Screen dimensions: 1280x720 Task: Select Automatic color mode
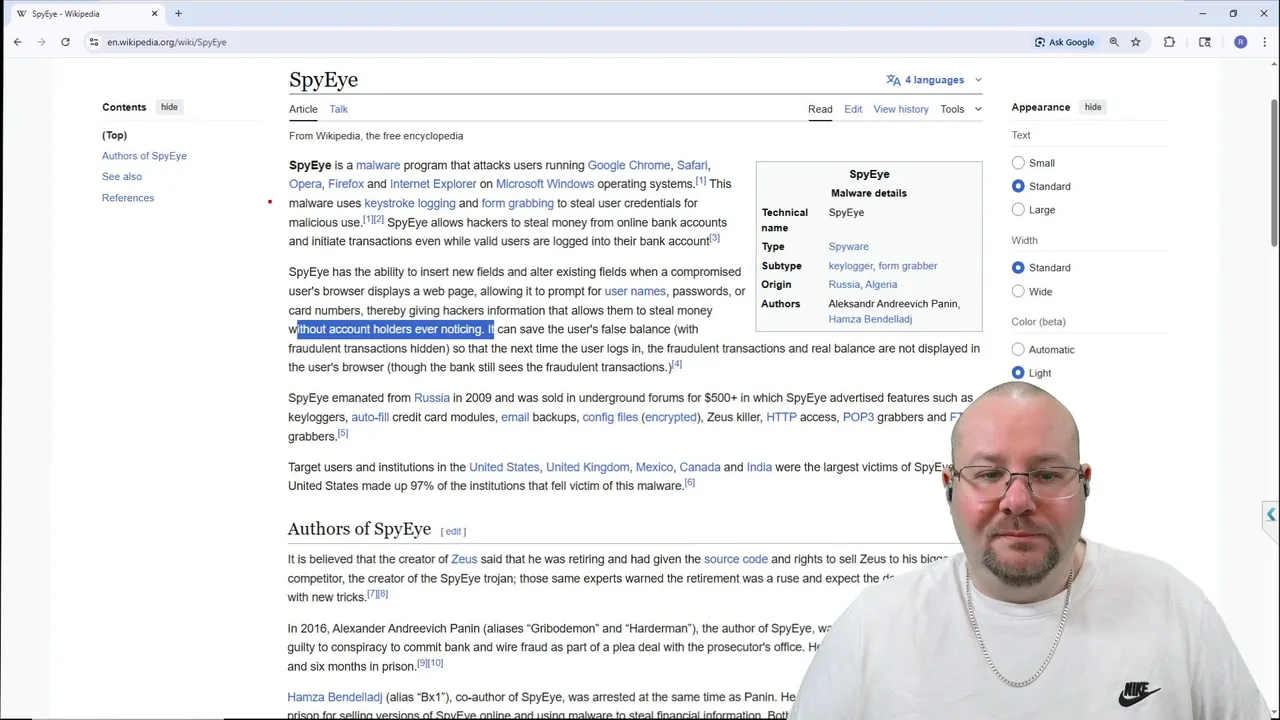[1018, 349]
